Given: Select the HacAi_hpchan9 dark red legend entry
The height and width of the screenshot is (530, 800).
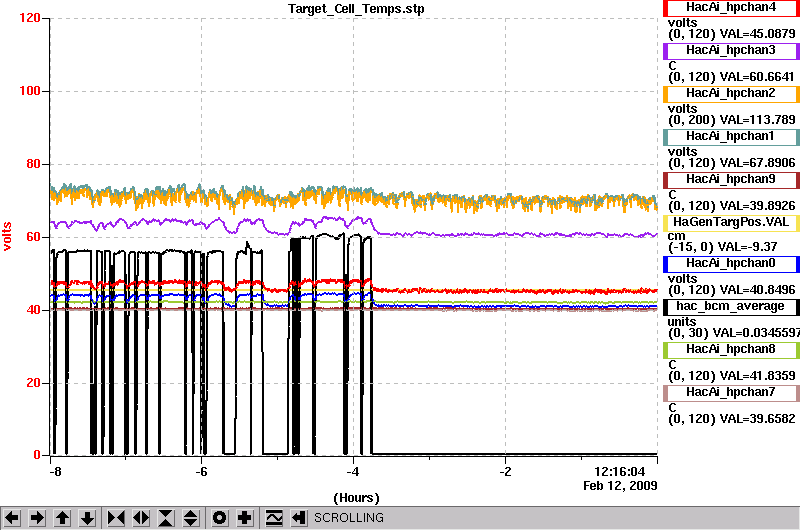Looking at the screenshot, I should (731, 180).
